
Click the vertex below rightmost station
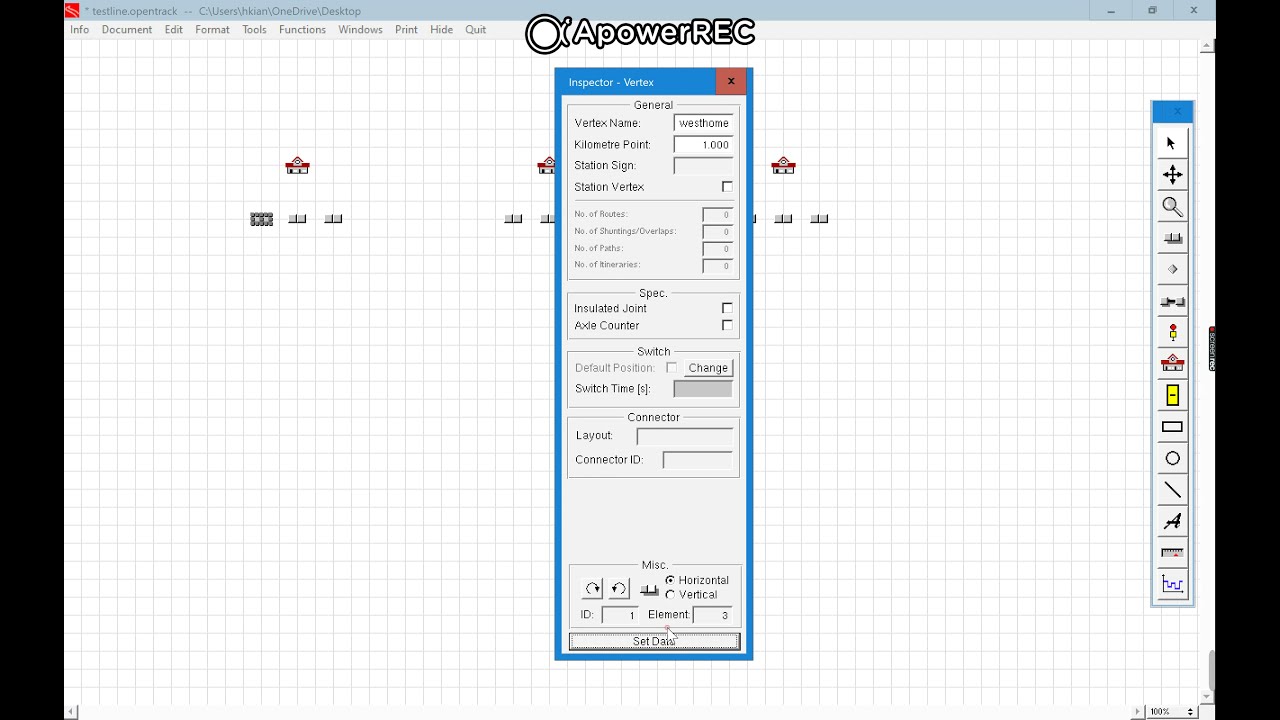tap(783, 219)
